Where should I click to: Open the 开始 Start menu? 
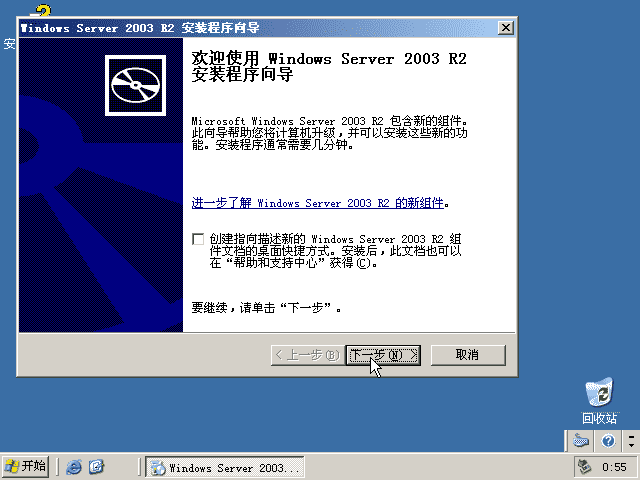(26, 466)
